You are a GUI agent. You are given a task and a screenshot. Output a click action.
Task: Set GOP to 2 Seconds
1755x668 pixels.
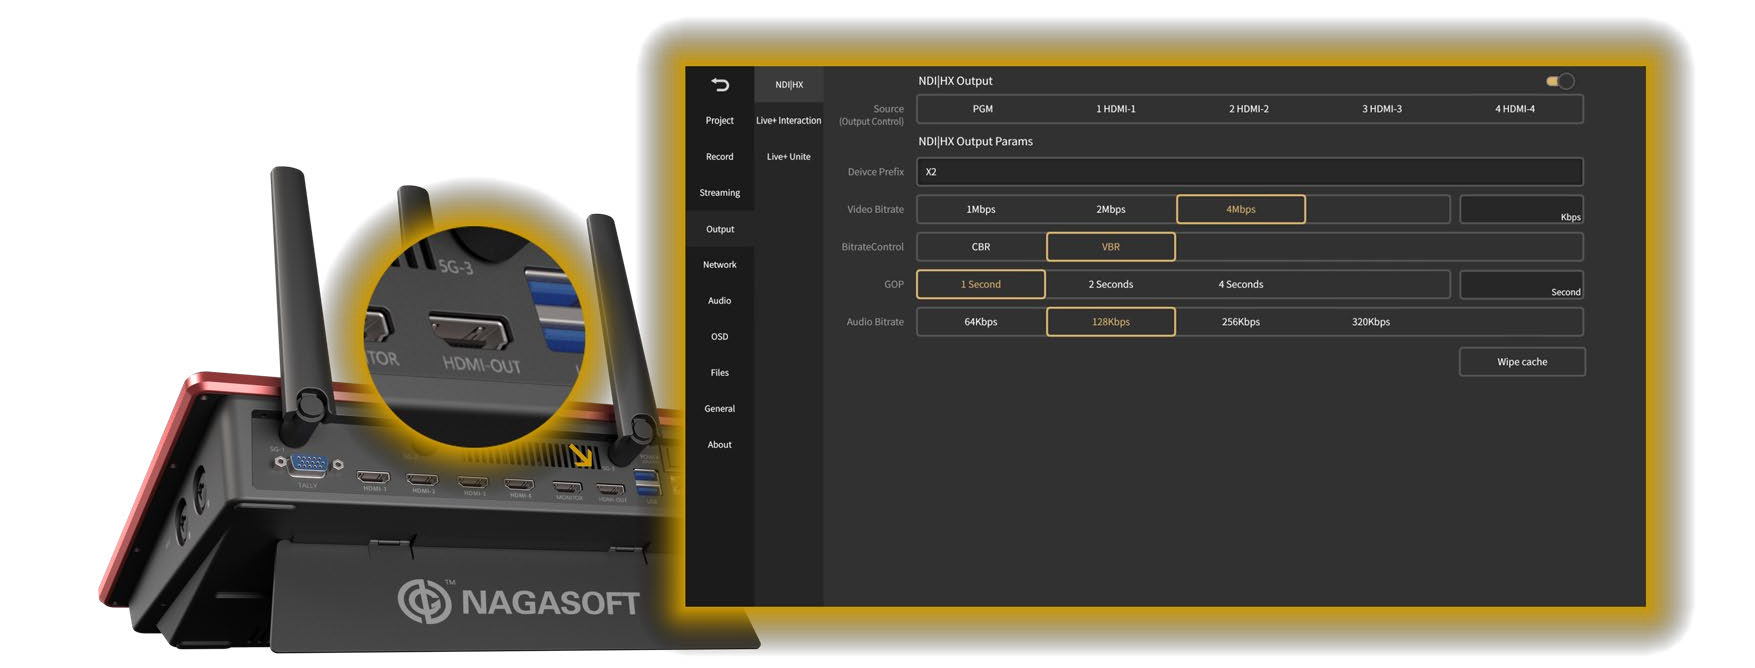(1111, 284)
